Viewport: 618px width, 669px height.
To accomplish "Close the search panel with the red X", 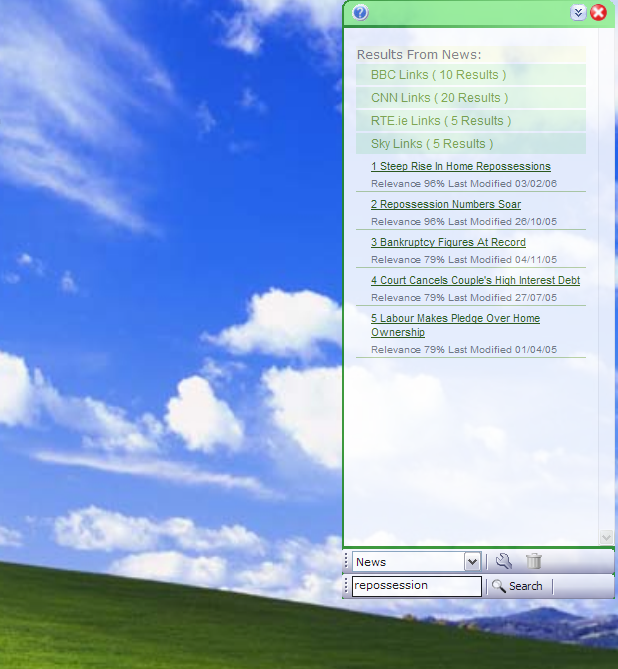I will click(x=598, y=12).
